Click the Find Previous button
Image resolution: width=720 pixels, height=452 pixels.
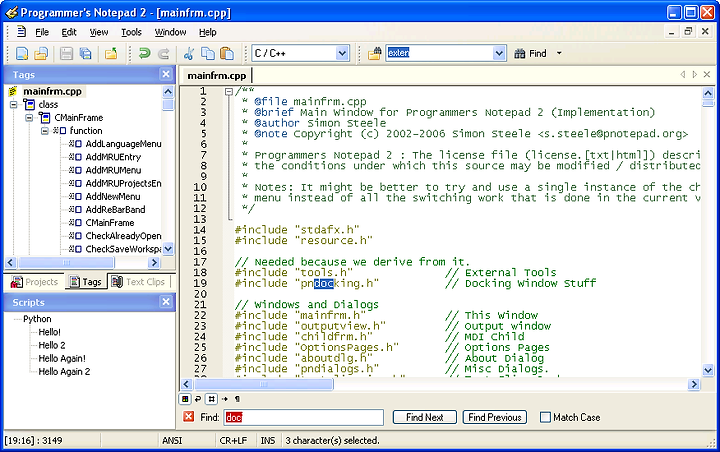click(x=495, y=417)
